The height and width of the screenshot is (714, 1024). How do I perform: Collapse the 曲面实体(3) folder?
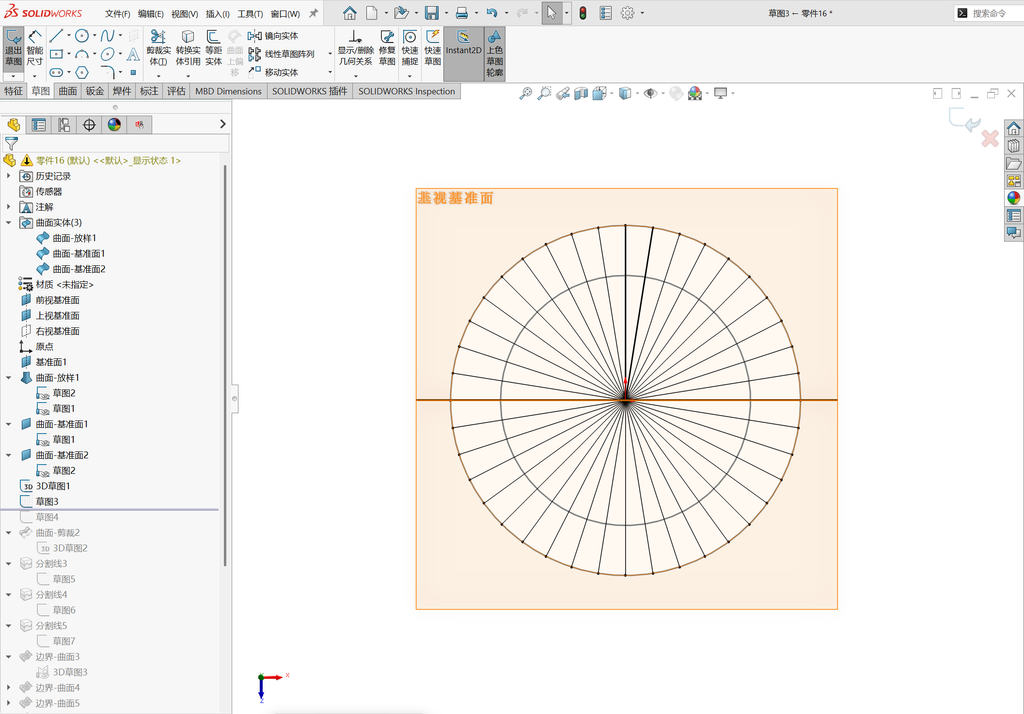[x=8, y=223]
